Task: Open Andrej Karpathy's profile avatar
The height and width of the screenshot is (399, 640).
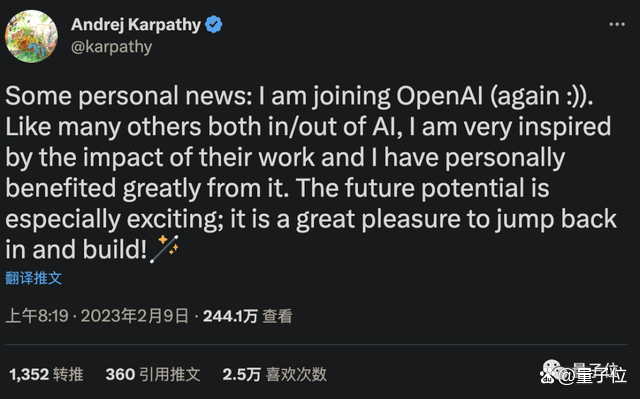Action: click(31, 37)
